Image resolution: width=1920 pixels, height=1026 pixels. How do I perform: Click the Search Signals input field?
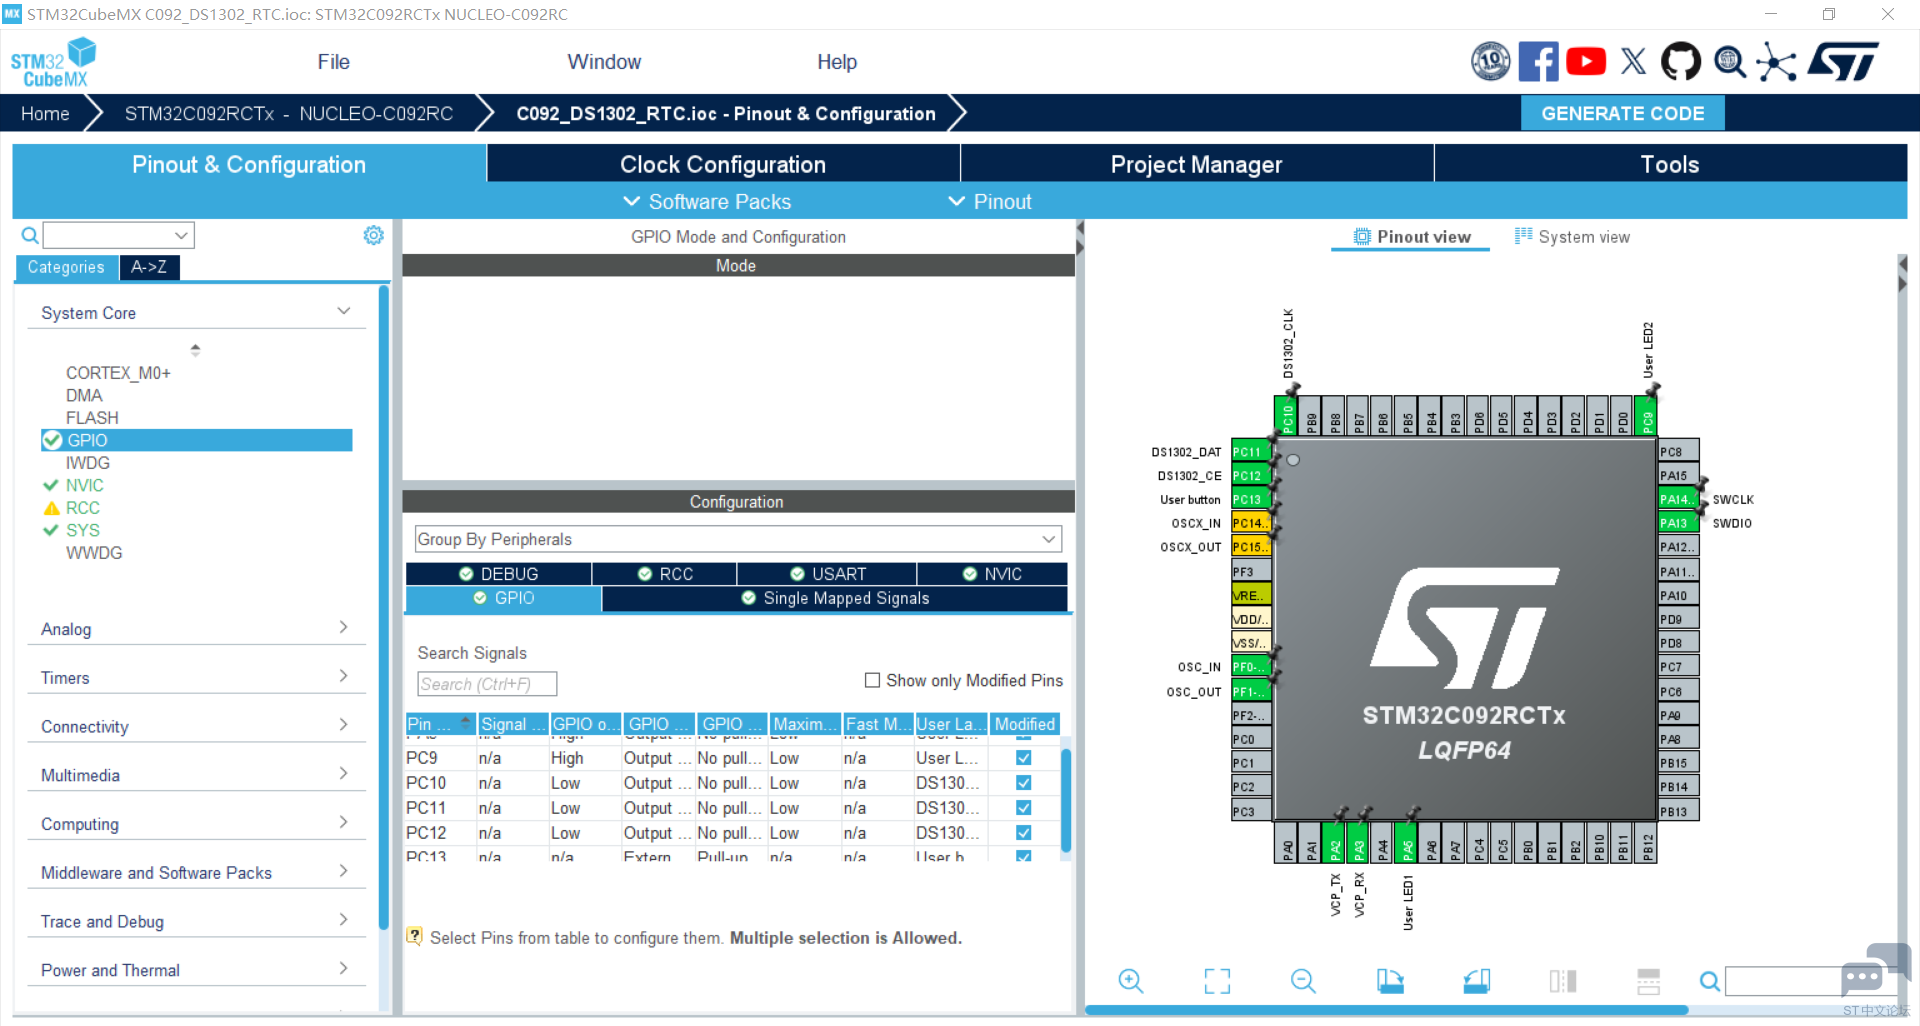pos(487,684)
